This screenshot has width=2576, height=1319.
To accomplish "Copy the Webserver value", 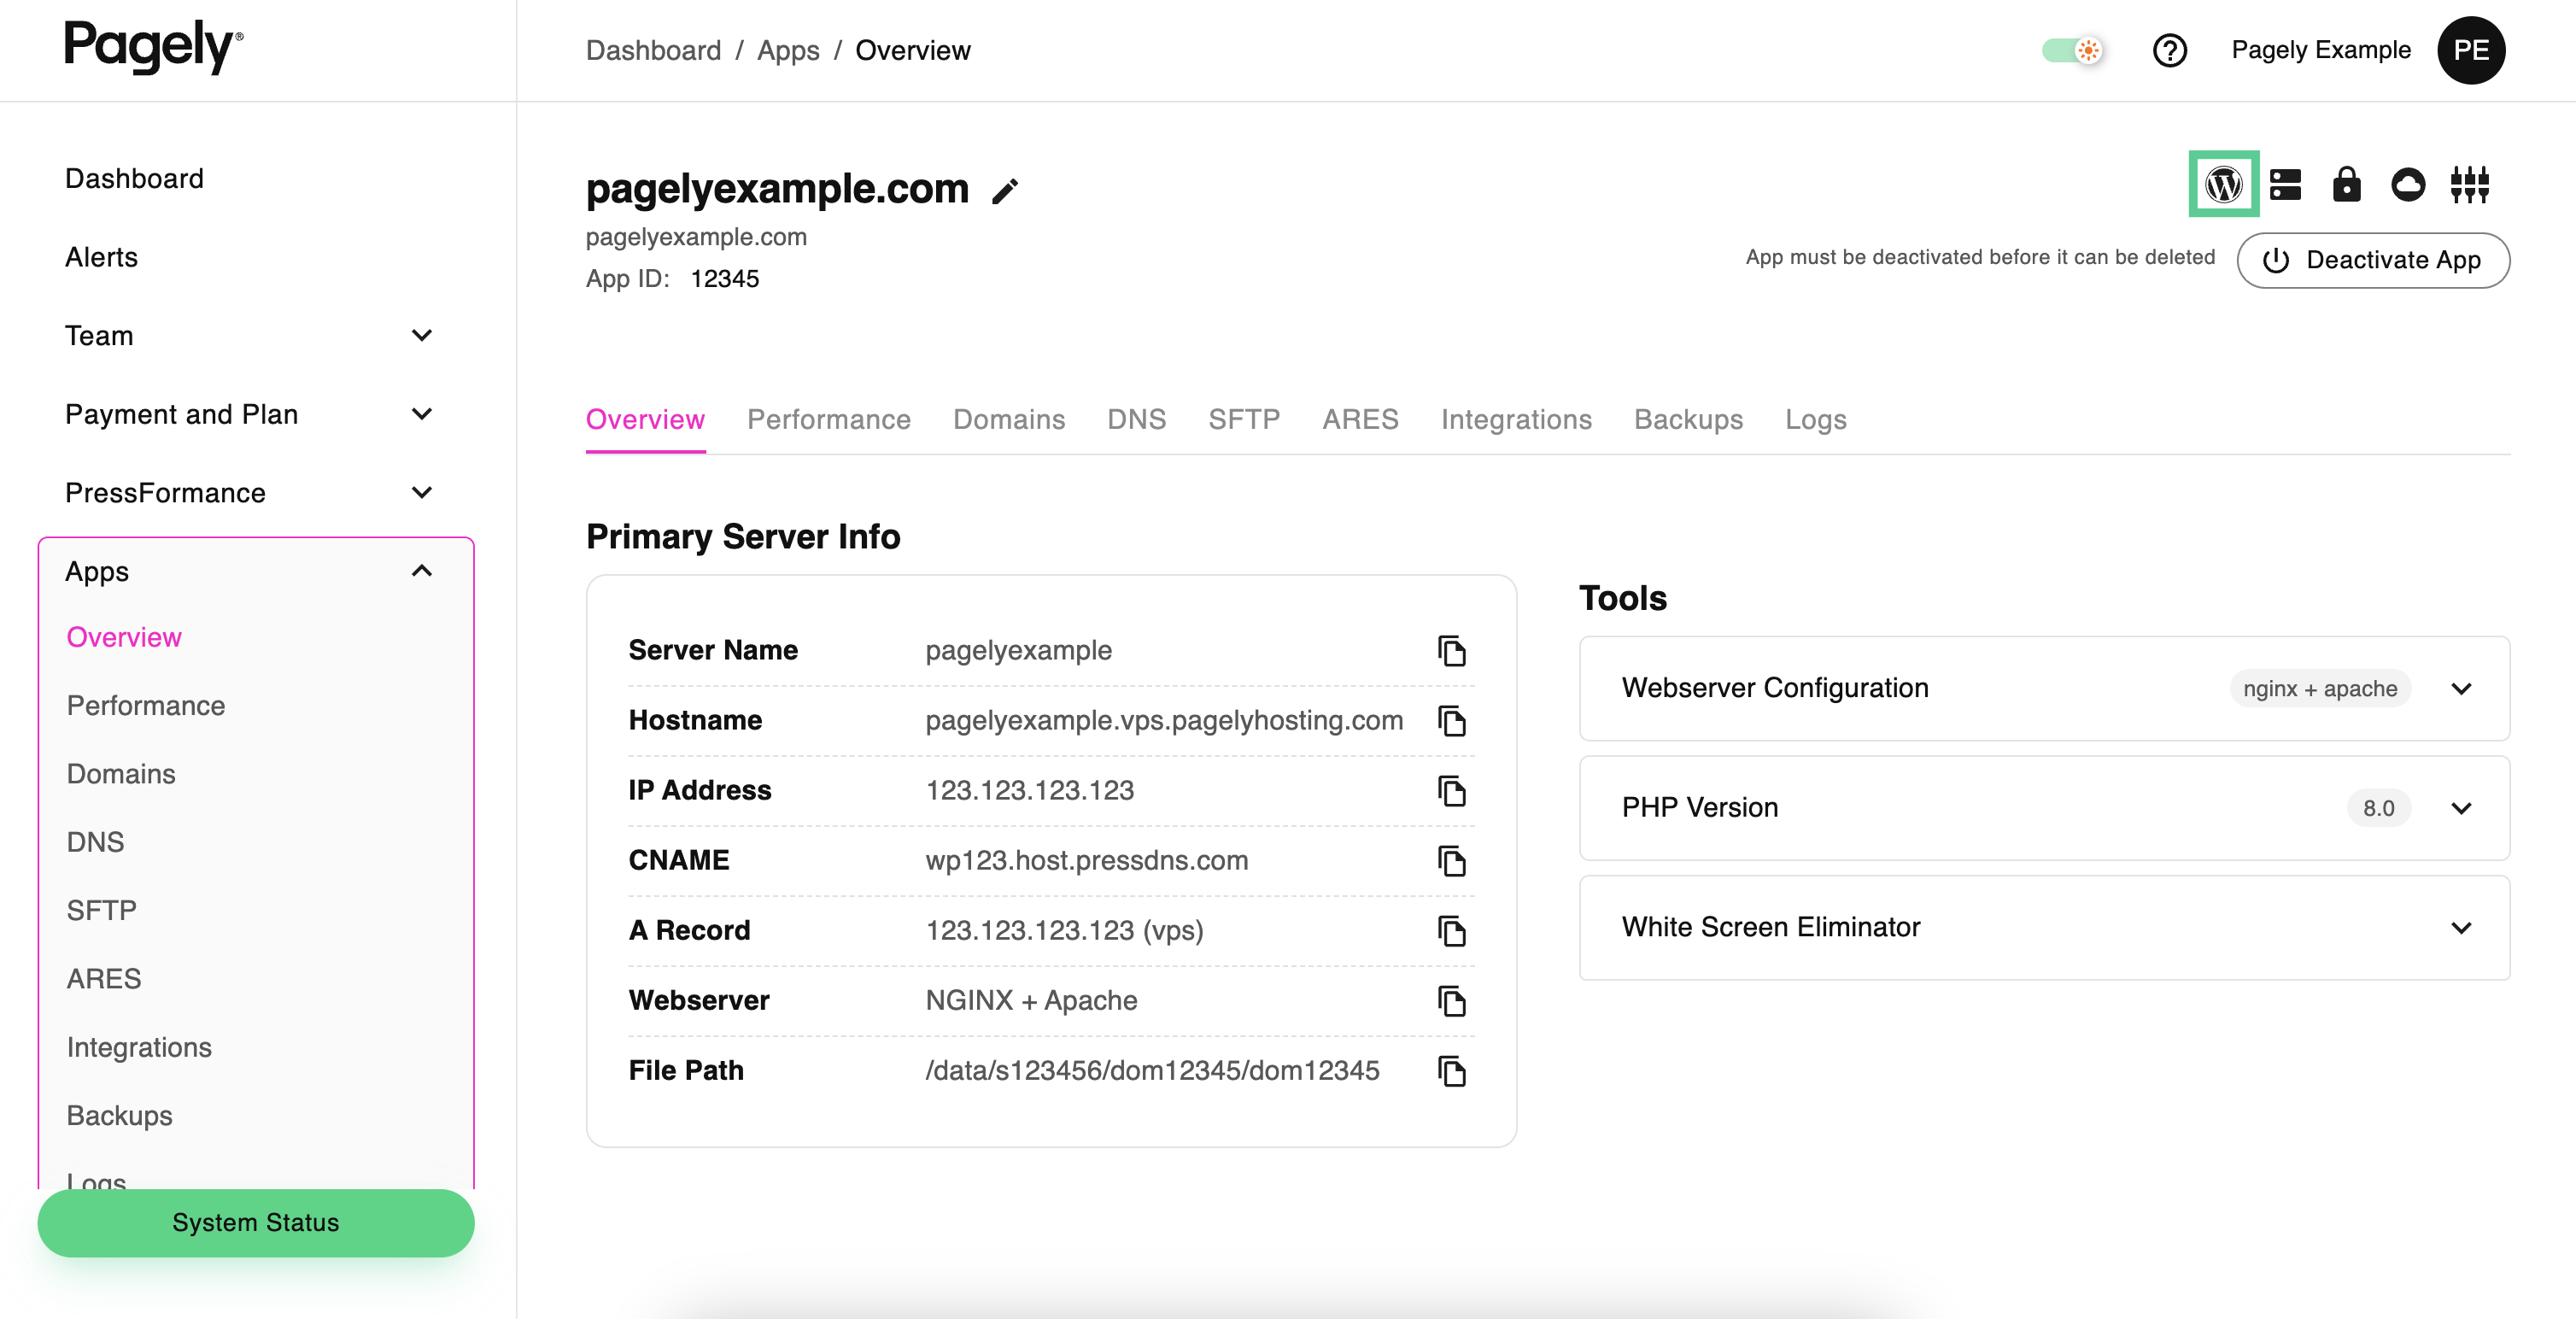I will [1451, 1001].
